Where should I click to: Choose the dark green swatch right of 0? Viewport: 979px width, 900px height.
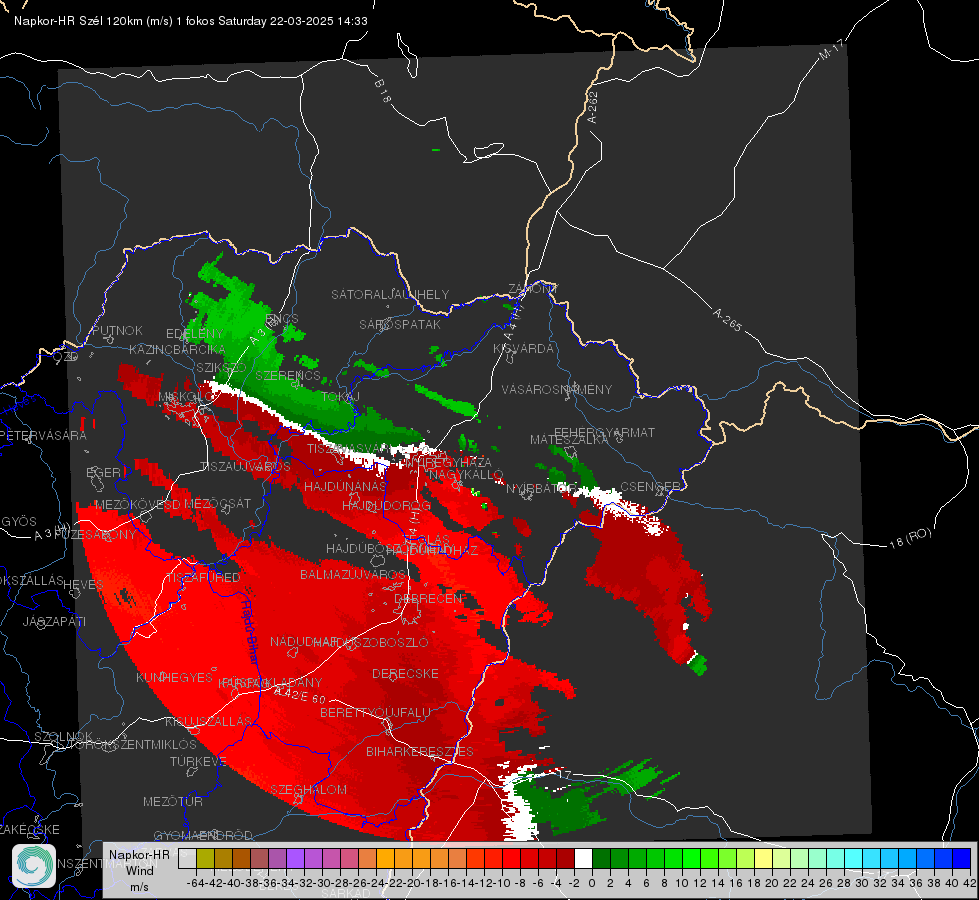tap(601, 859)
